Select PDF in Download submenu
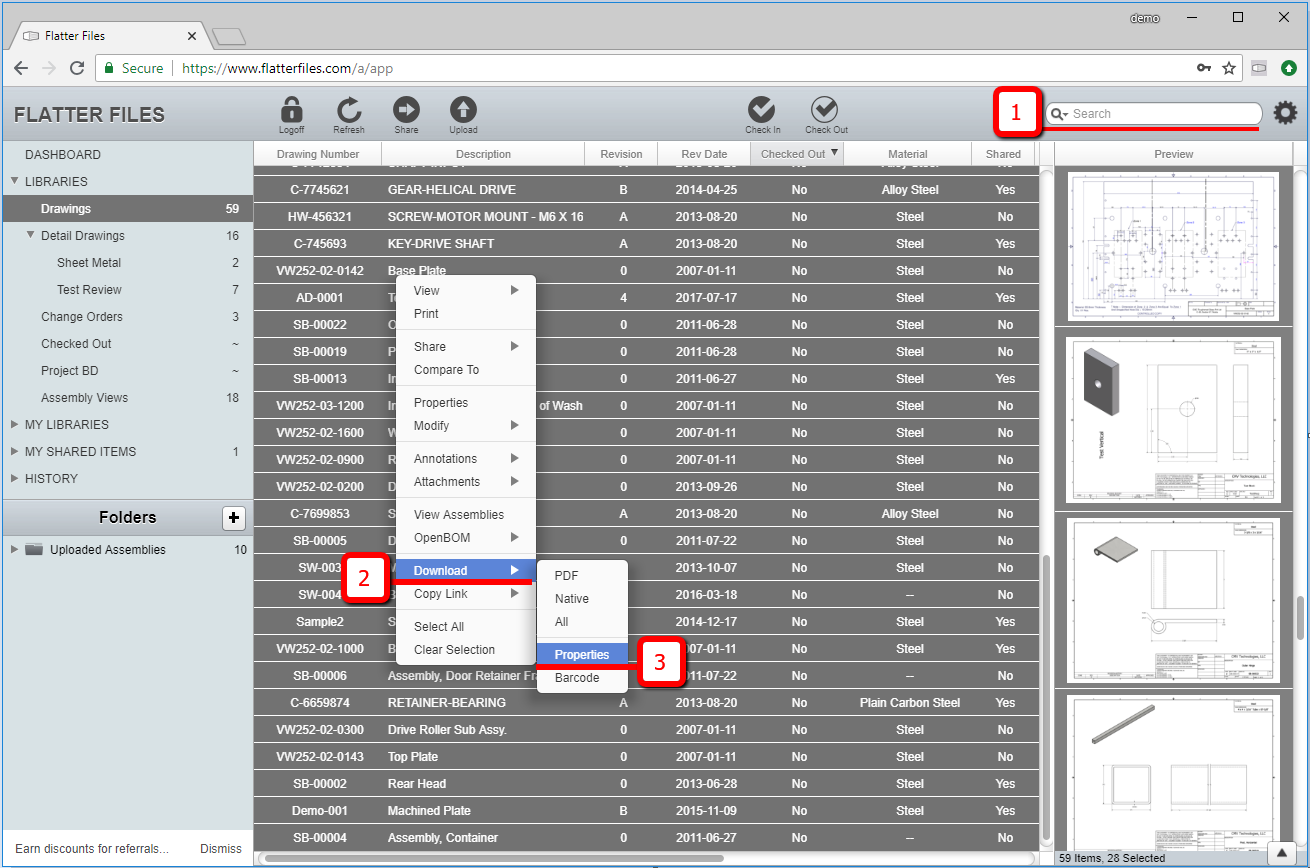1310x868 pixels. 582,575
